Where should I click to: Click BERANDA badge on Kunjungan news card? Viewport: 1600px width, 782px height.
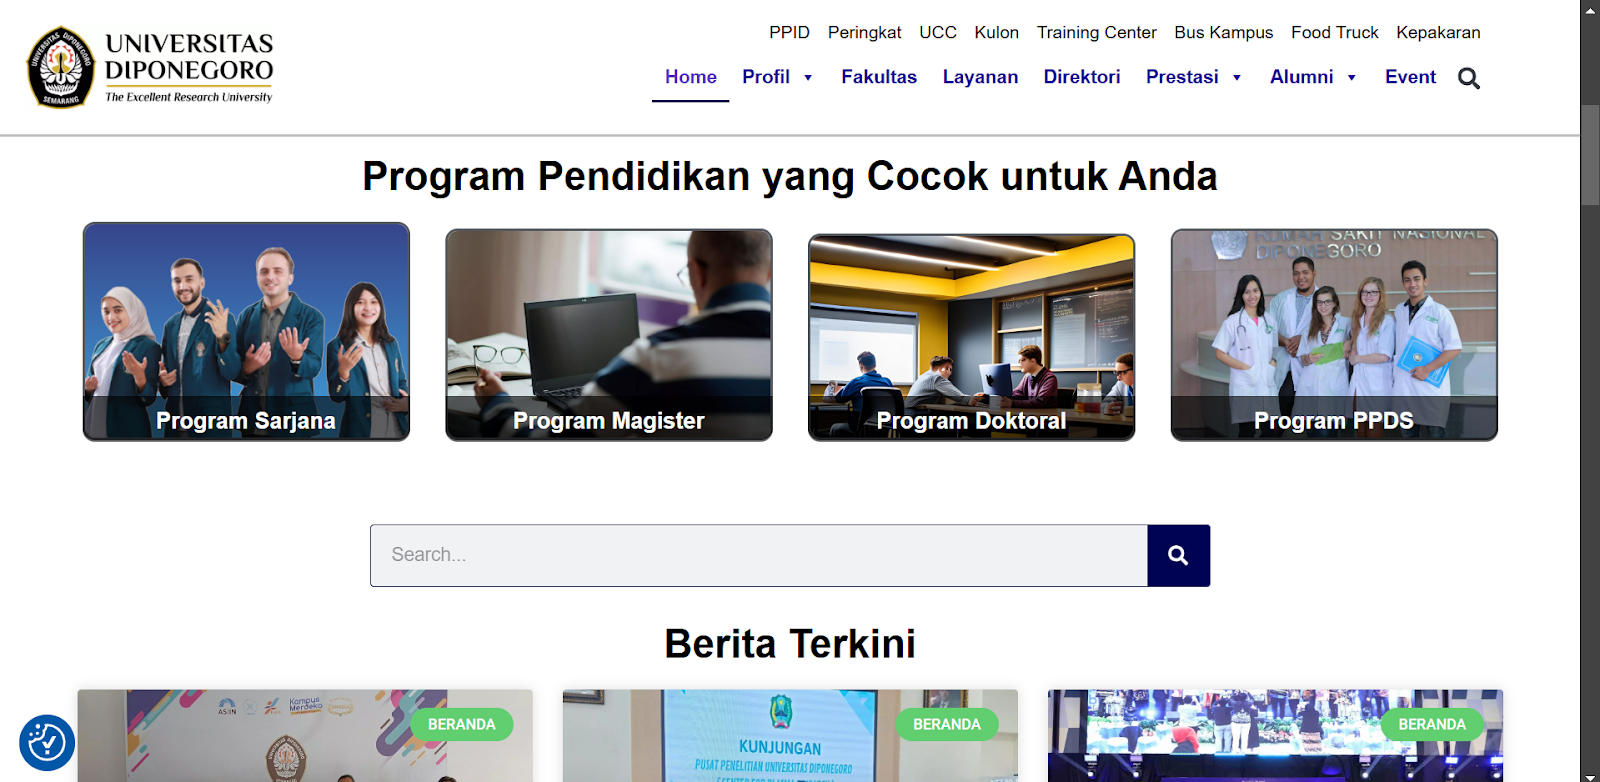[x=947, y=724]
